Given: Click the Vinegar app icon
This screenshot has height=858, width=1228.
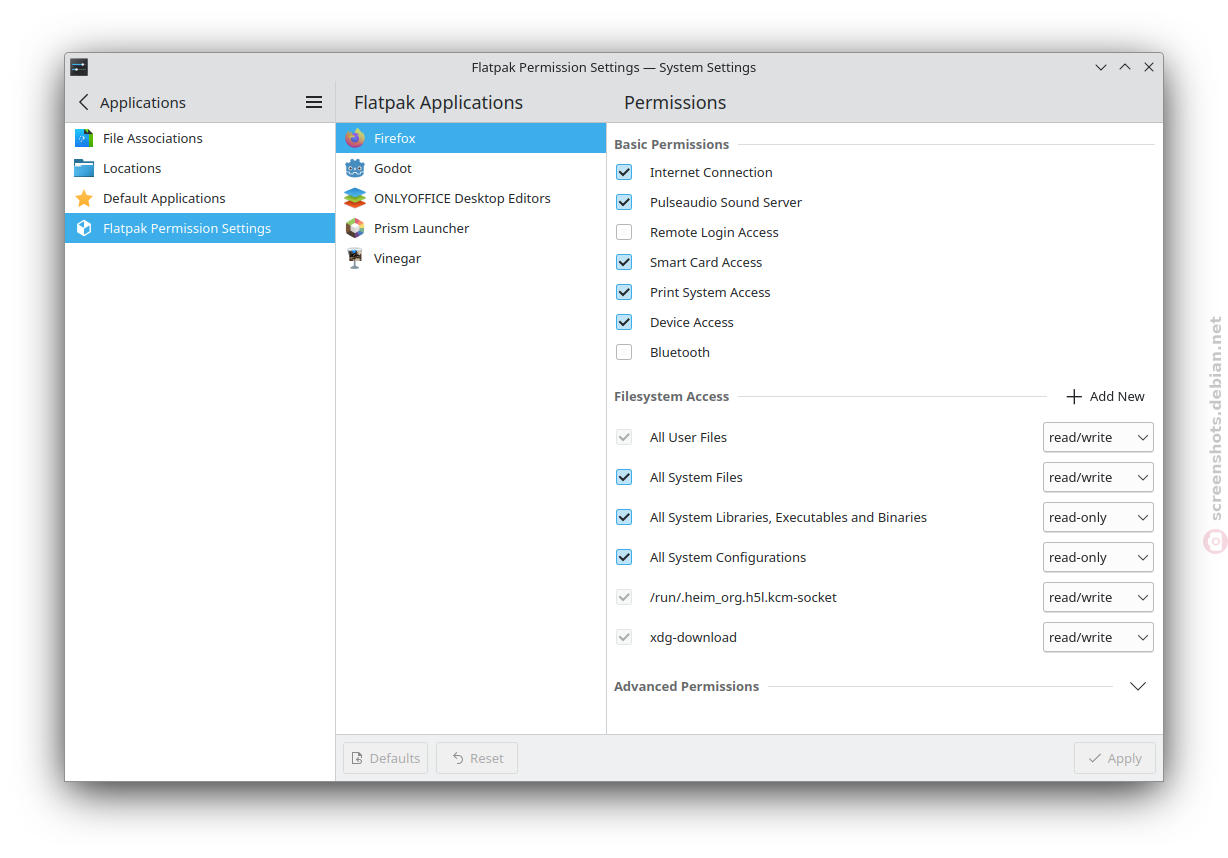Looking at the screenshot, I should (x=355, y=258).
